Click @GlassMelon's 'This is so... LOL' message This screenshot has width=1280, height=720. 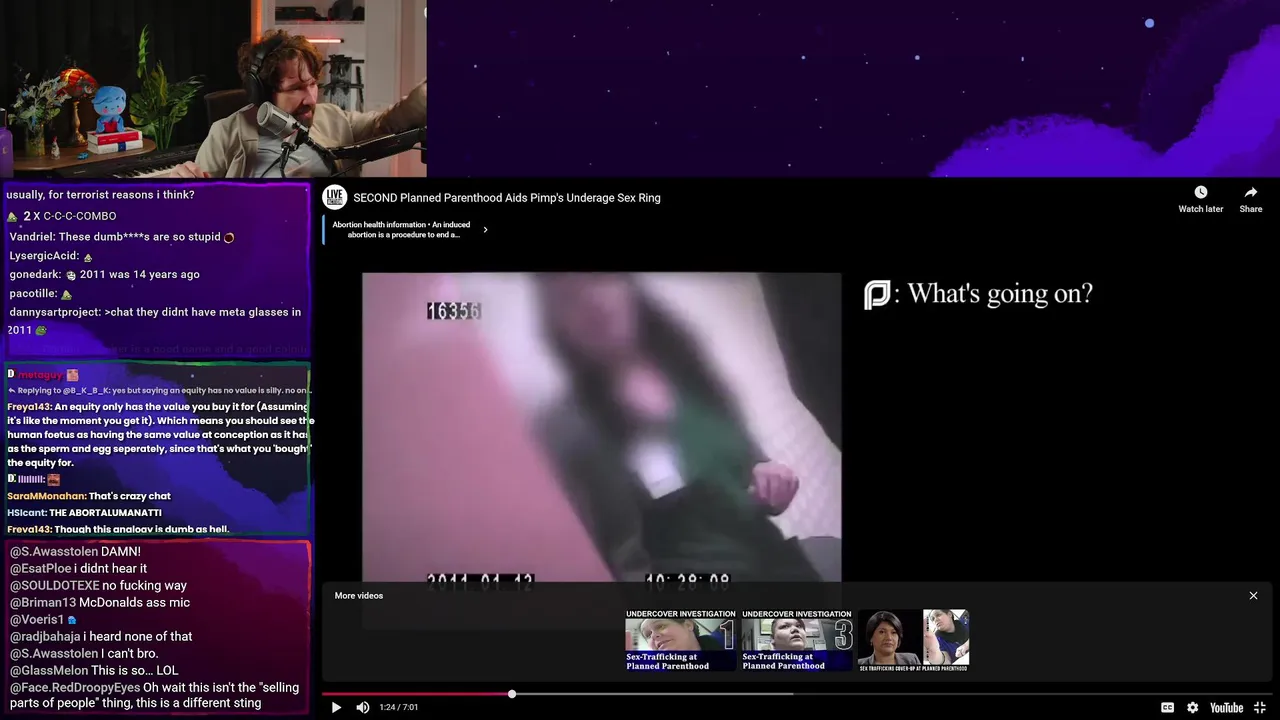(x=94, y=670)
